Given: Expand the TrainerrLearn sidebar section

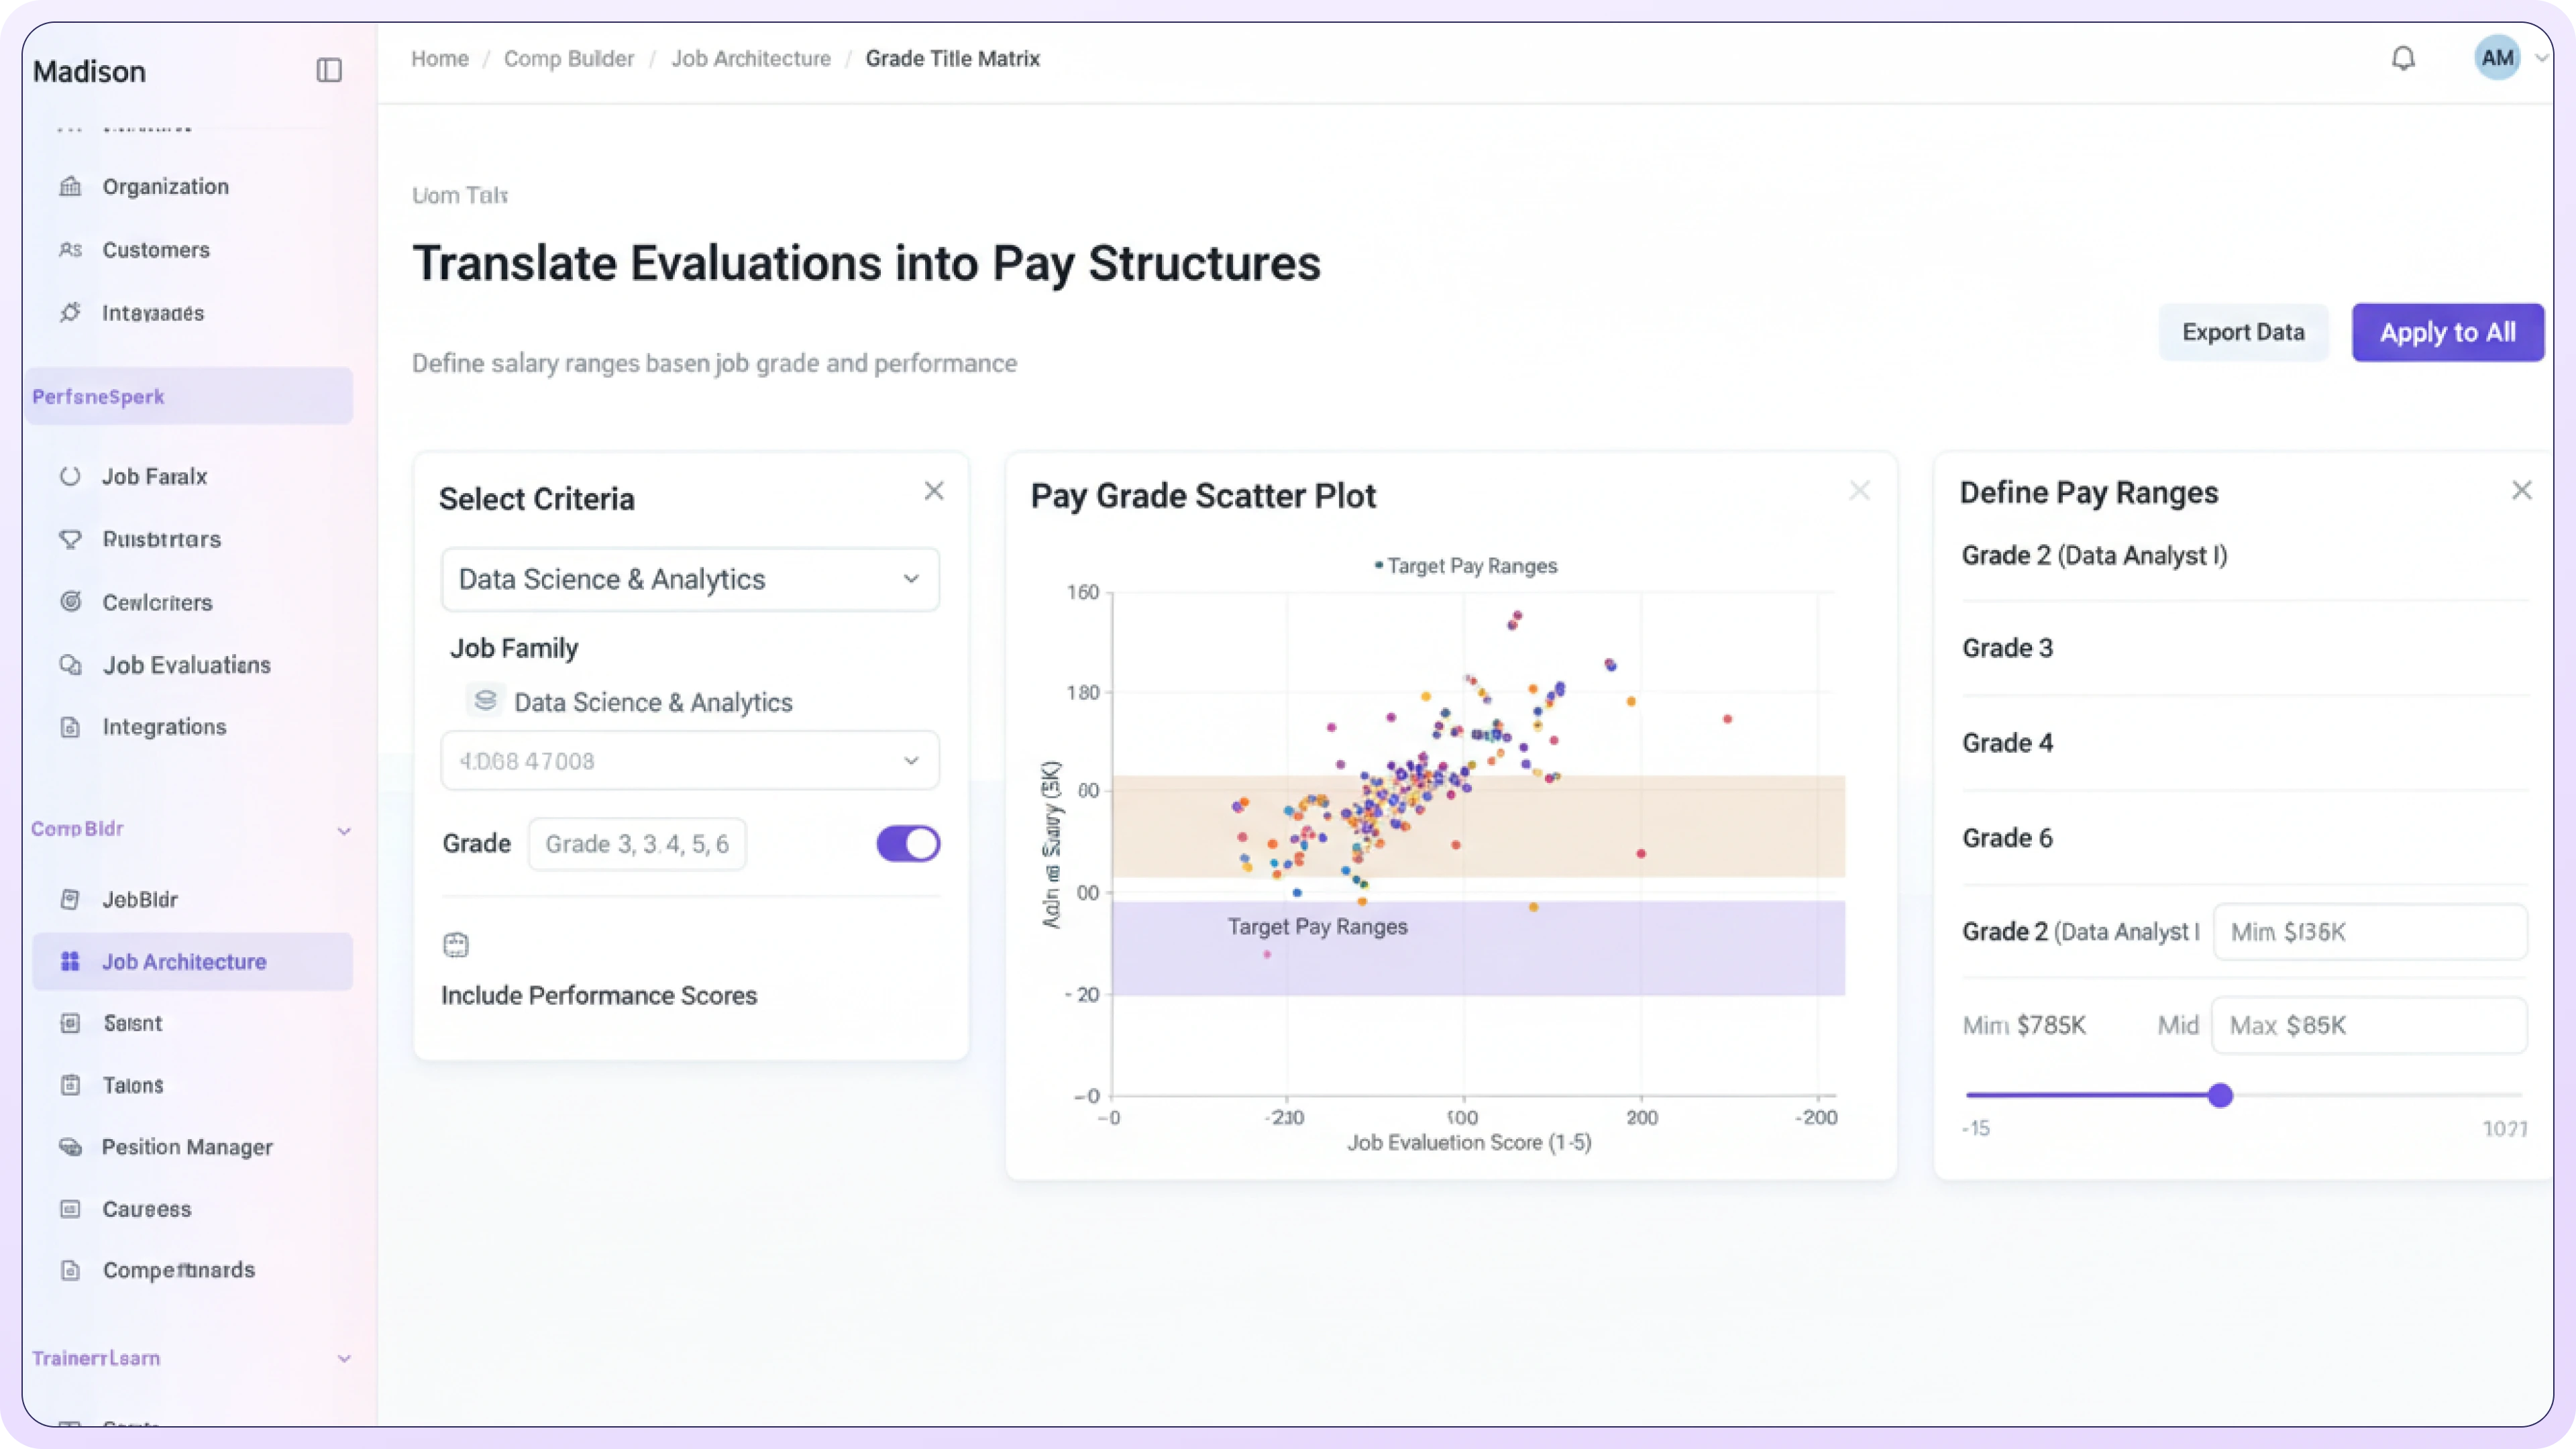Looking at the screenshot, I should point(344,1359).
